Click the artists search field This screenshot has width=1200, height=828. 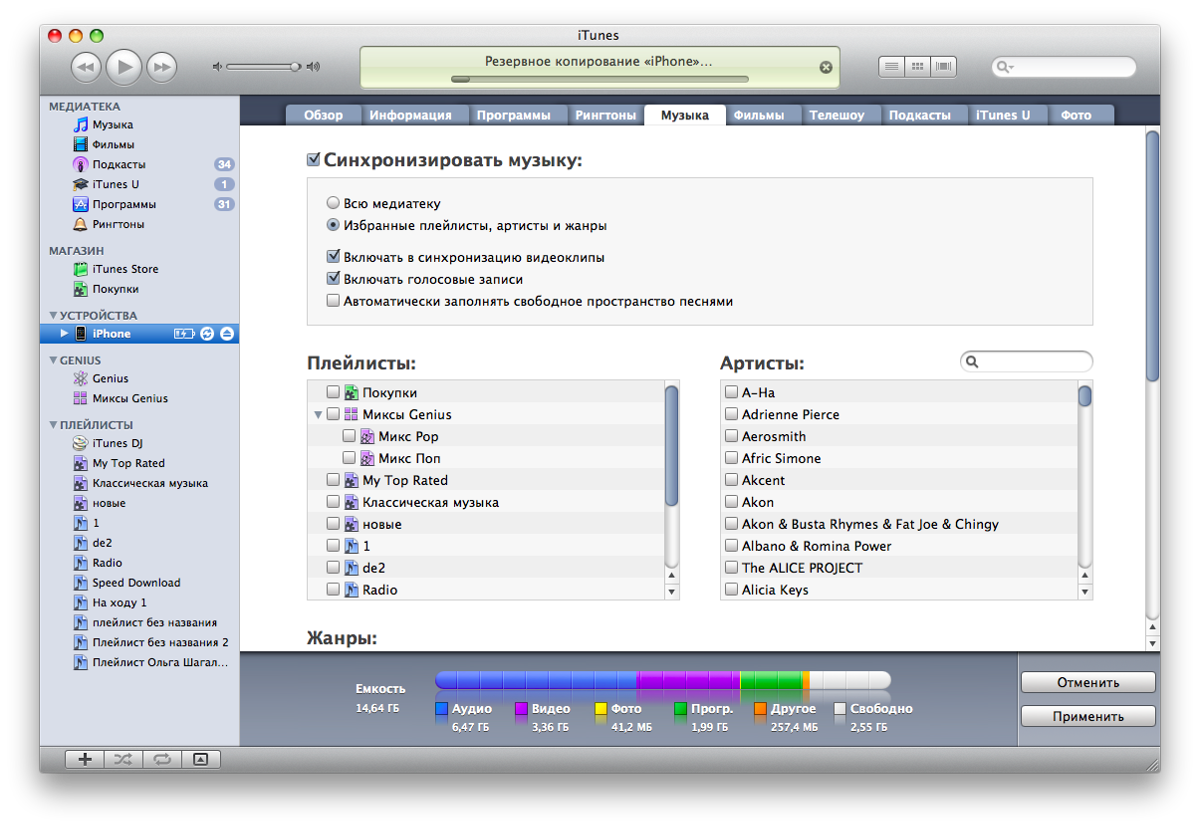tap(1026, 362)
